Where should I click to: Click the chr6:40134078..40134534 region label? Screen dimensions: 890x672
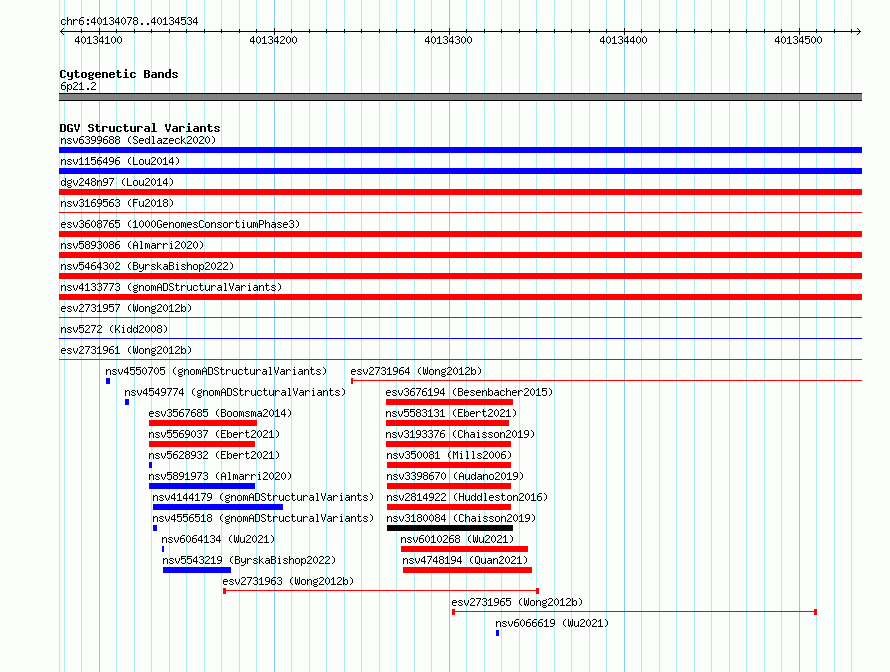click(129, 22)
